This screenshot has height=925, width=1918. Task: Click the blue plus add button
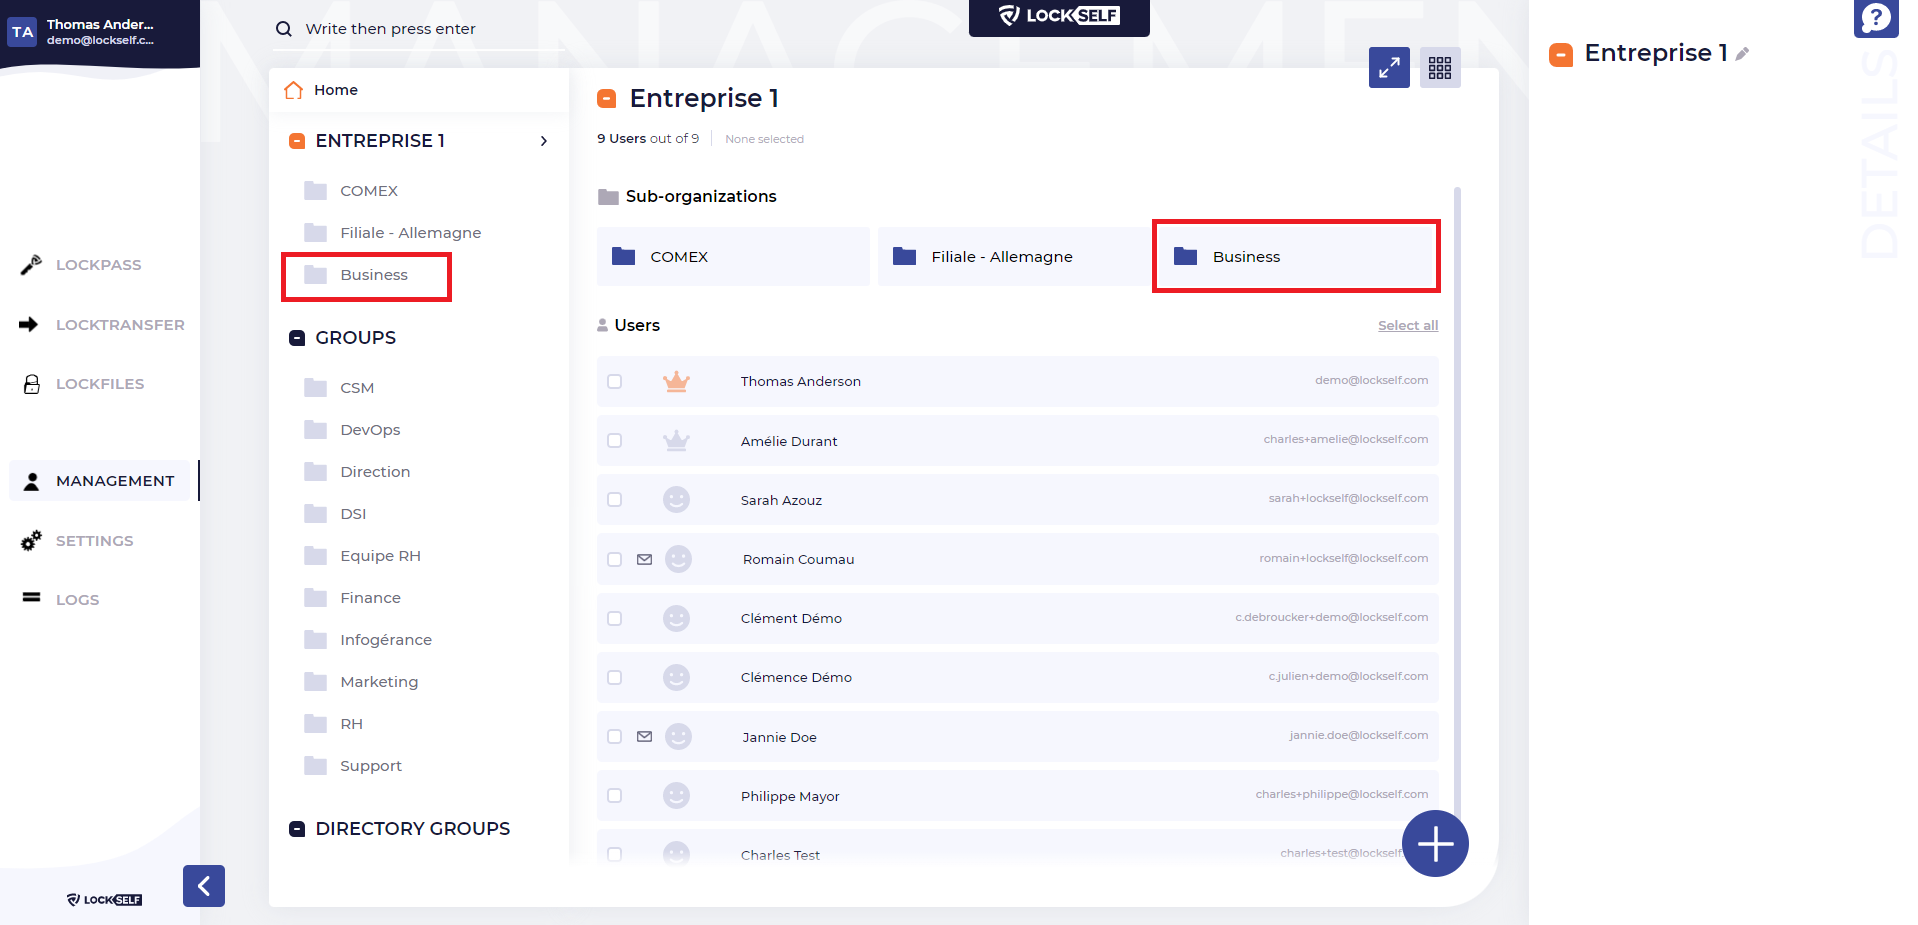[1435, 843]
